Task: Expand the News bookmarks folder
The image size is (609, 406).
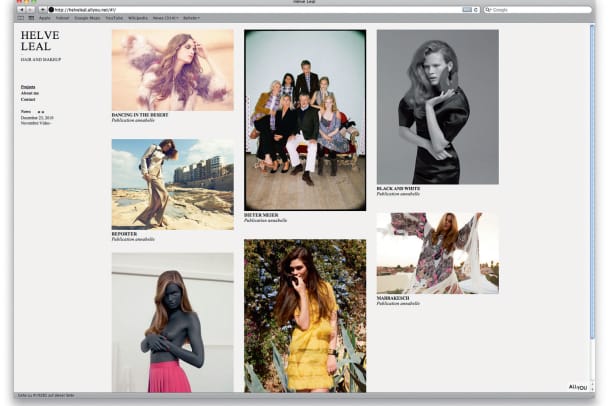Action: pos(165,18)
